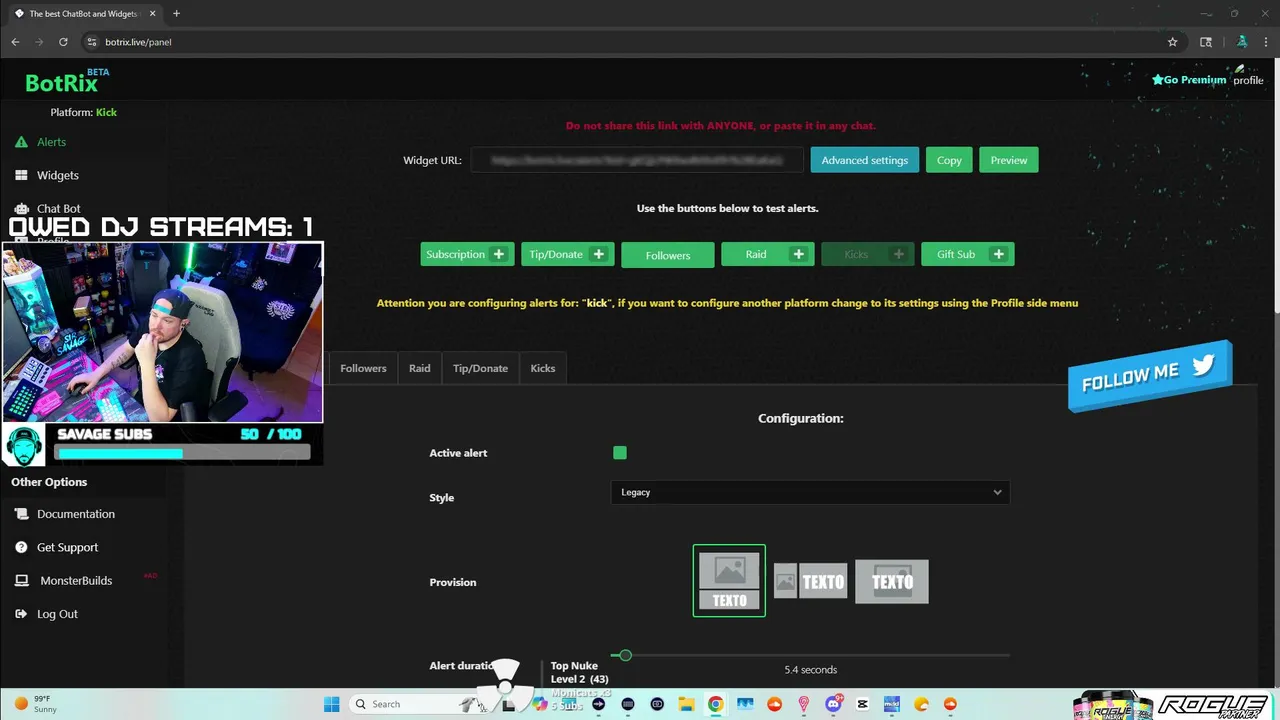Copy the widget URL
The image size is (1280, 720).
(949, 160)
